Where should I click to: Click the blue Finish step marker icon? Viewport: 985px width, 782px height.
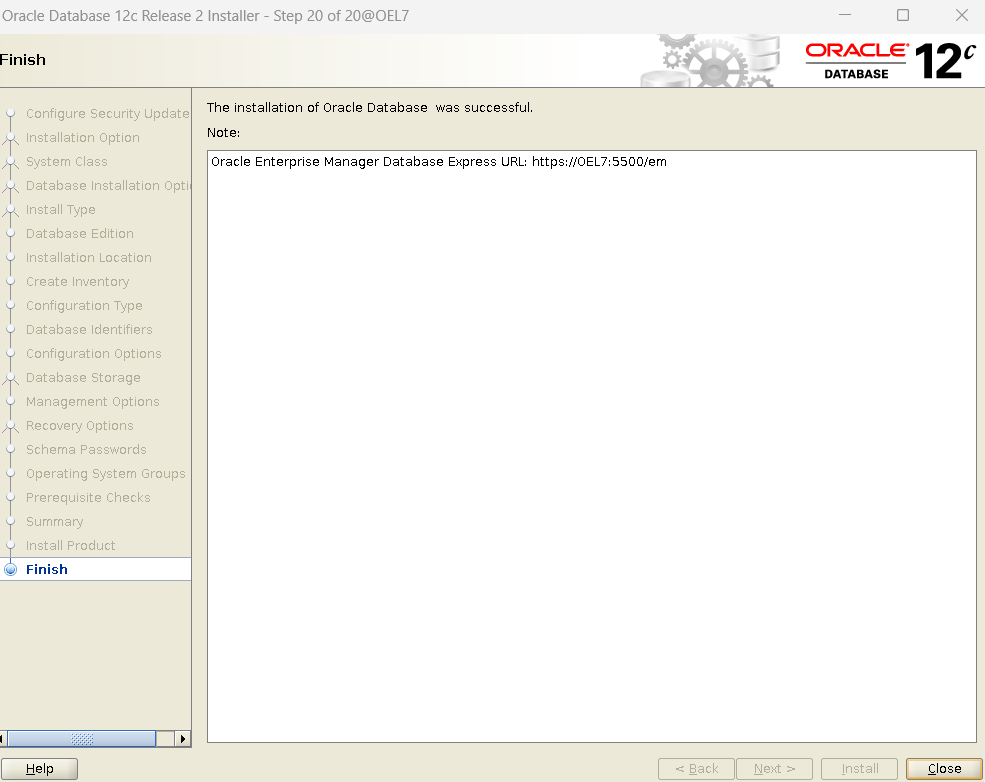tap(11, 570)
